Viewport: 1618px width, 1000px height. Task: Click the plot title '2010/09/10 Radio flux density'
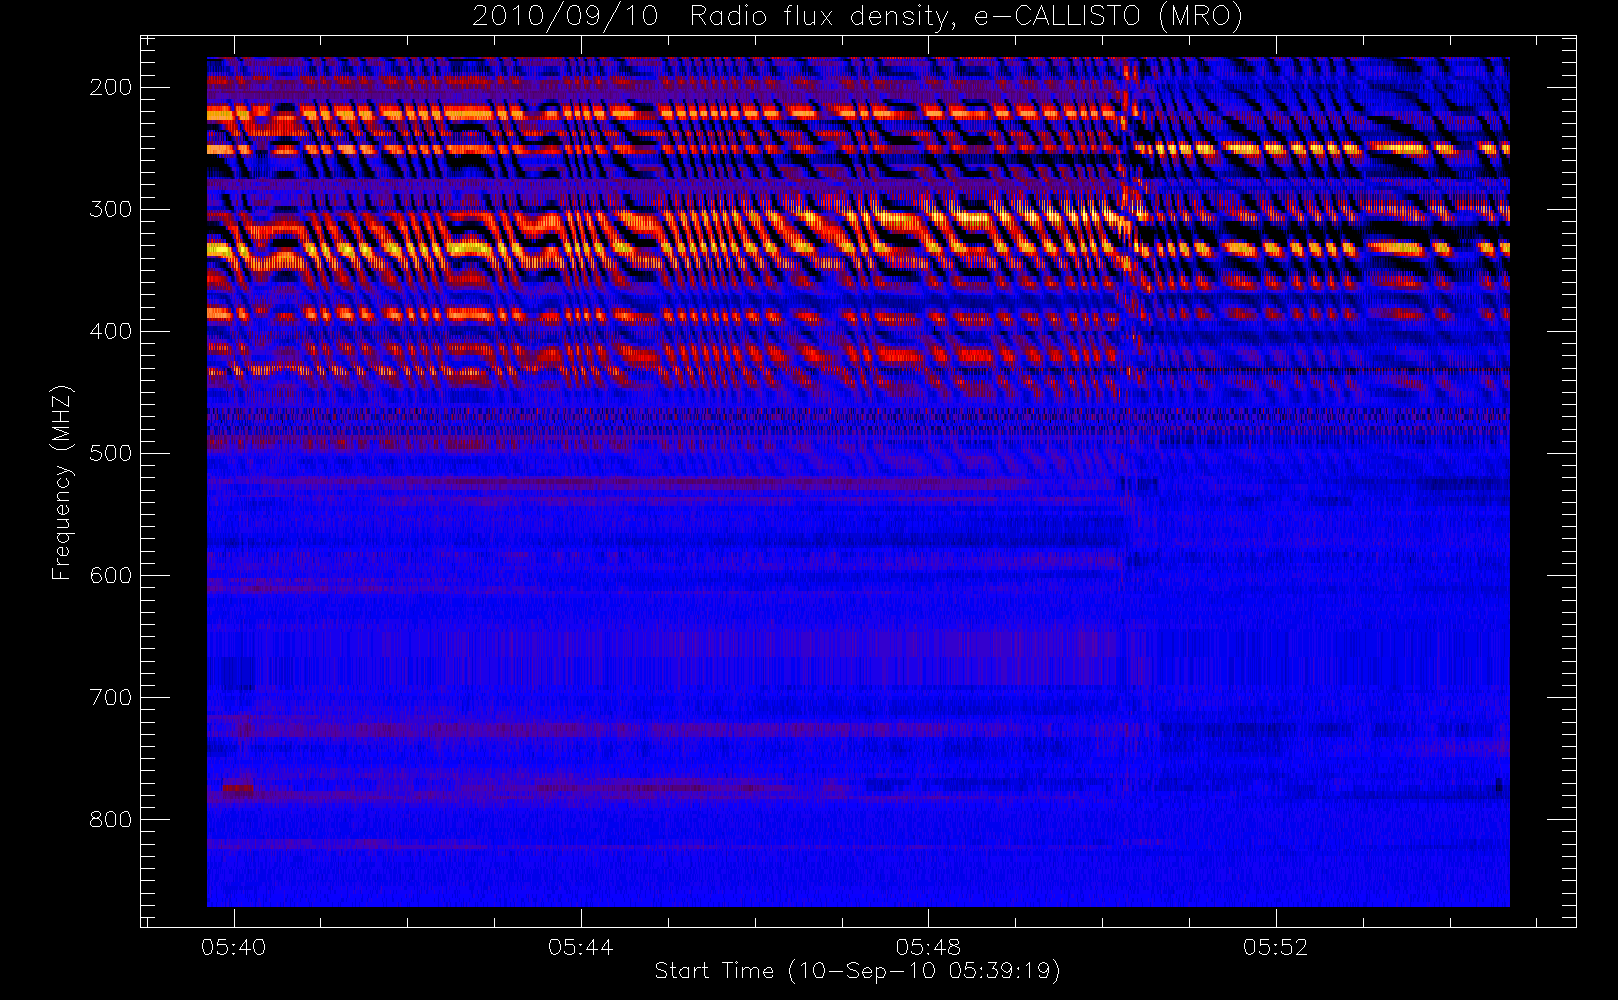(857, 17)
